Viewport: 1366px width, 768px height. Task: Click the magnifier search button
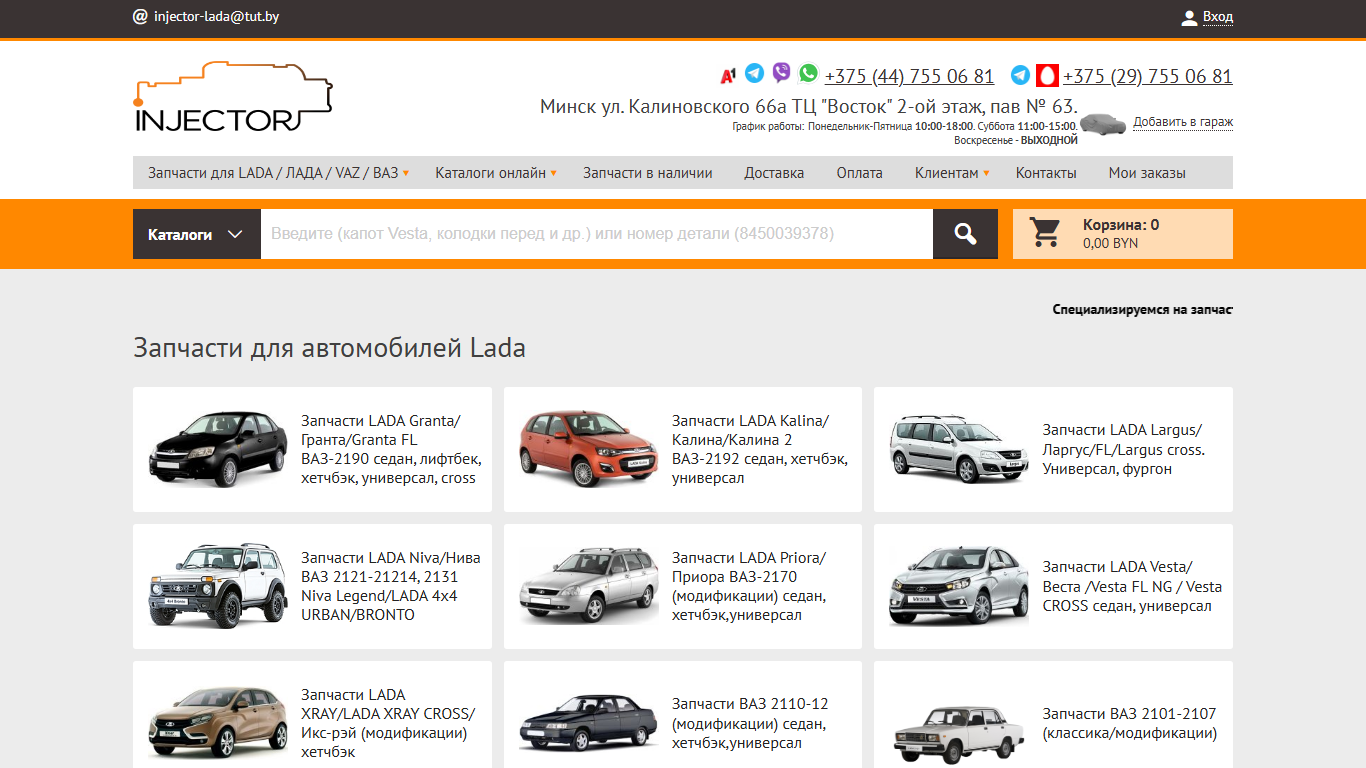tap(965, 234)
